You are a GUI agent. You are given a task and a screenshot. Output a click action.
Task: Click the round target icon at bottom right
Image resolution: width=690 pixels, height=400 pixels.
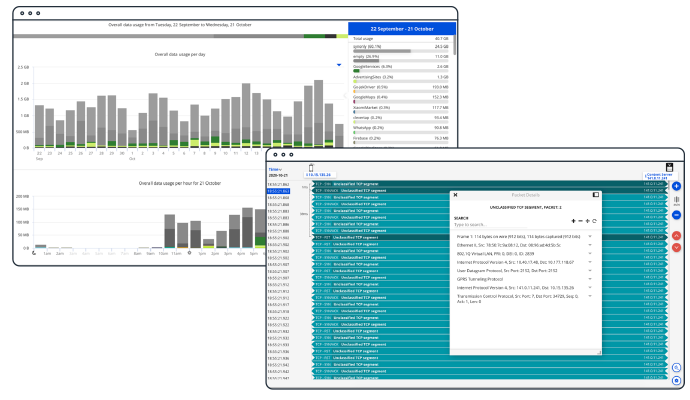(x=677, y=381)
